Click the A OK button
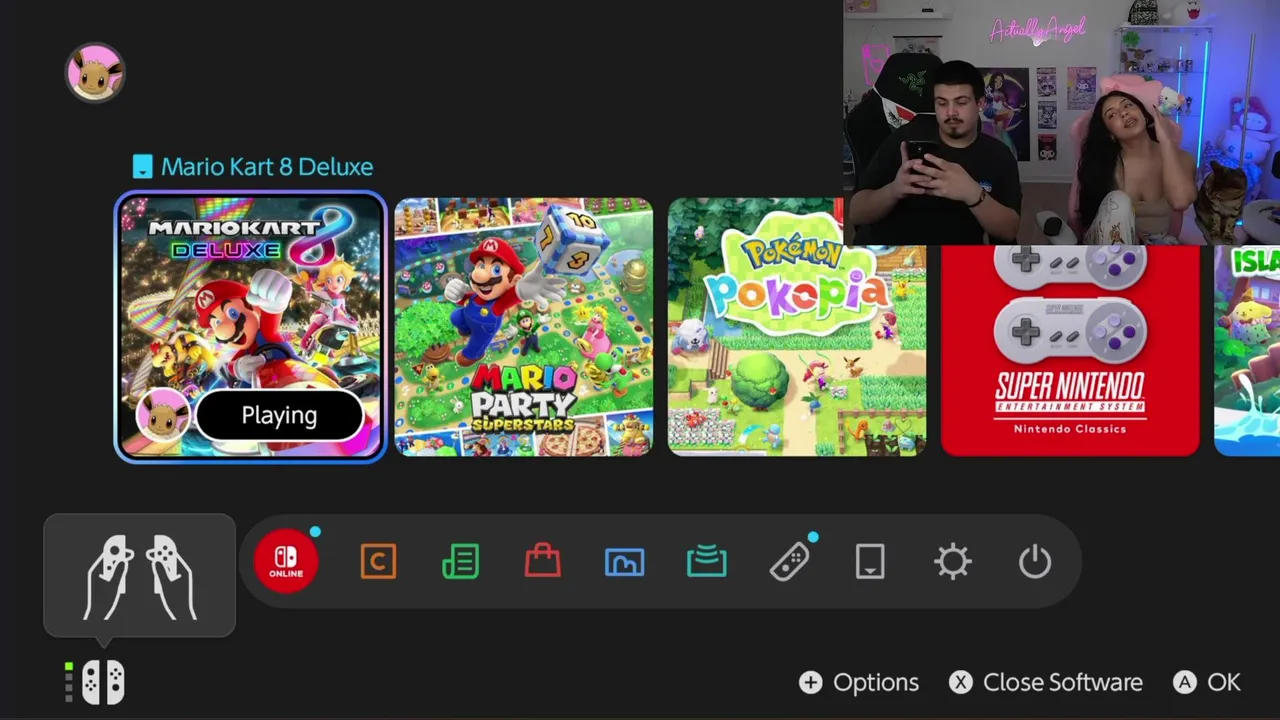Viewport: 1280px width, 720px height. click(x=1207, y=682)
